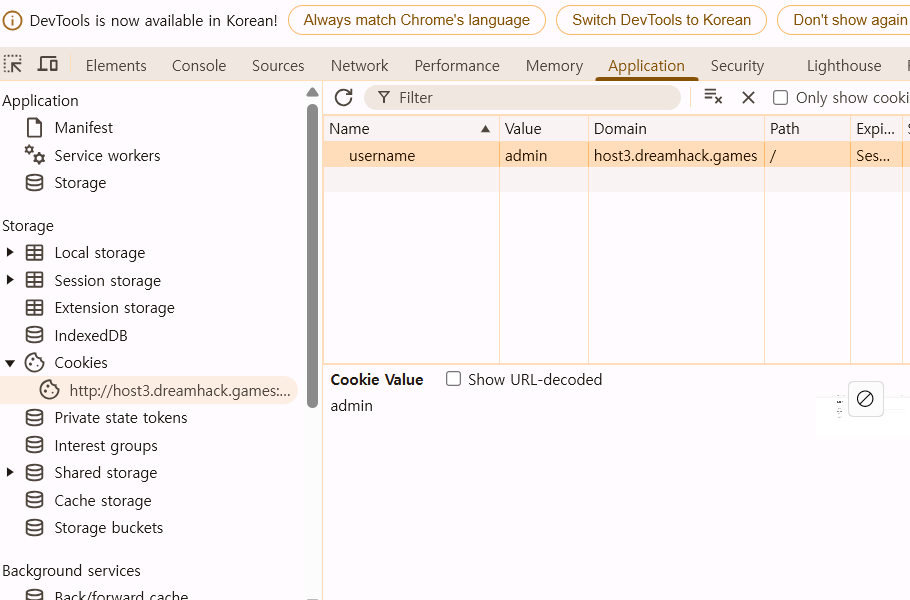Switch to the Sources tab
Viewport: 910px width, 600px height.
278,66
